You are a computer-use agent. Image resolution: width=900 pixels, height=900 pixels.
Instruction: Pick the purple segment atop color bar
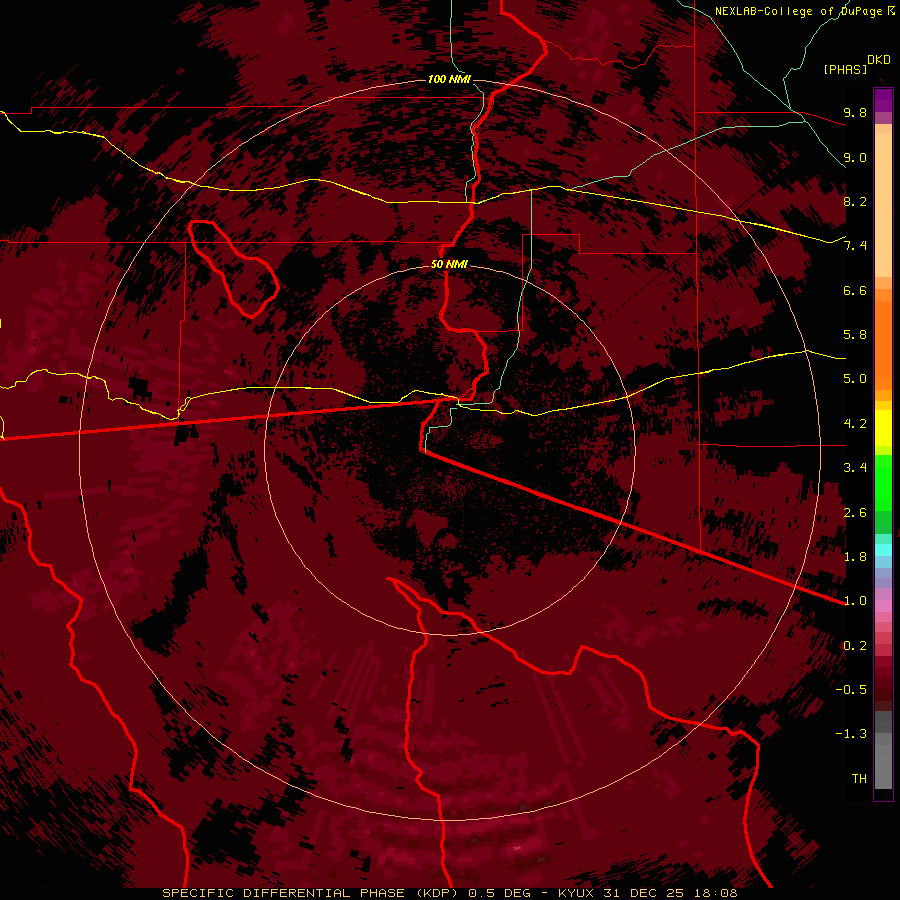pos(883,100)
